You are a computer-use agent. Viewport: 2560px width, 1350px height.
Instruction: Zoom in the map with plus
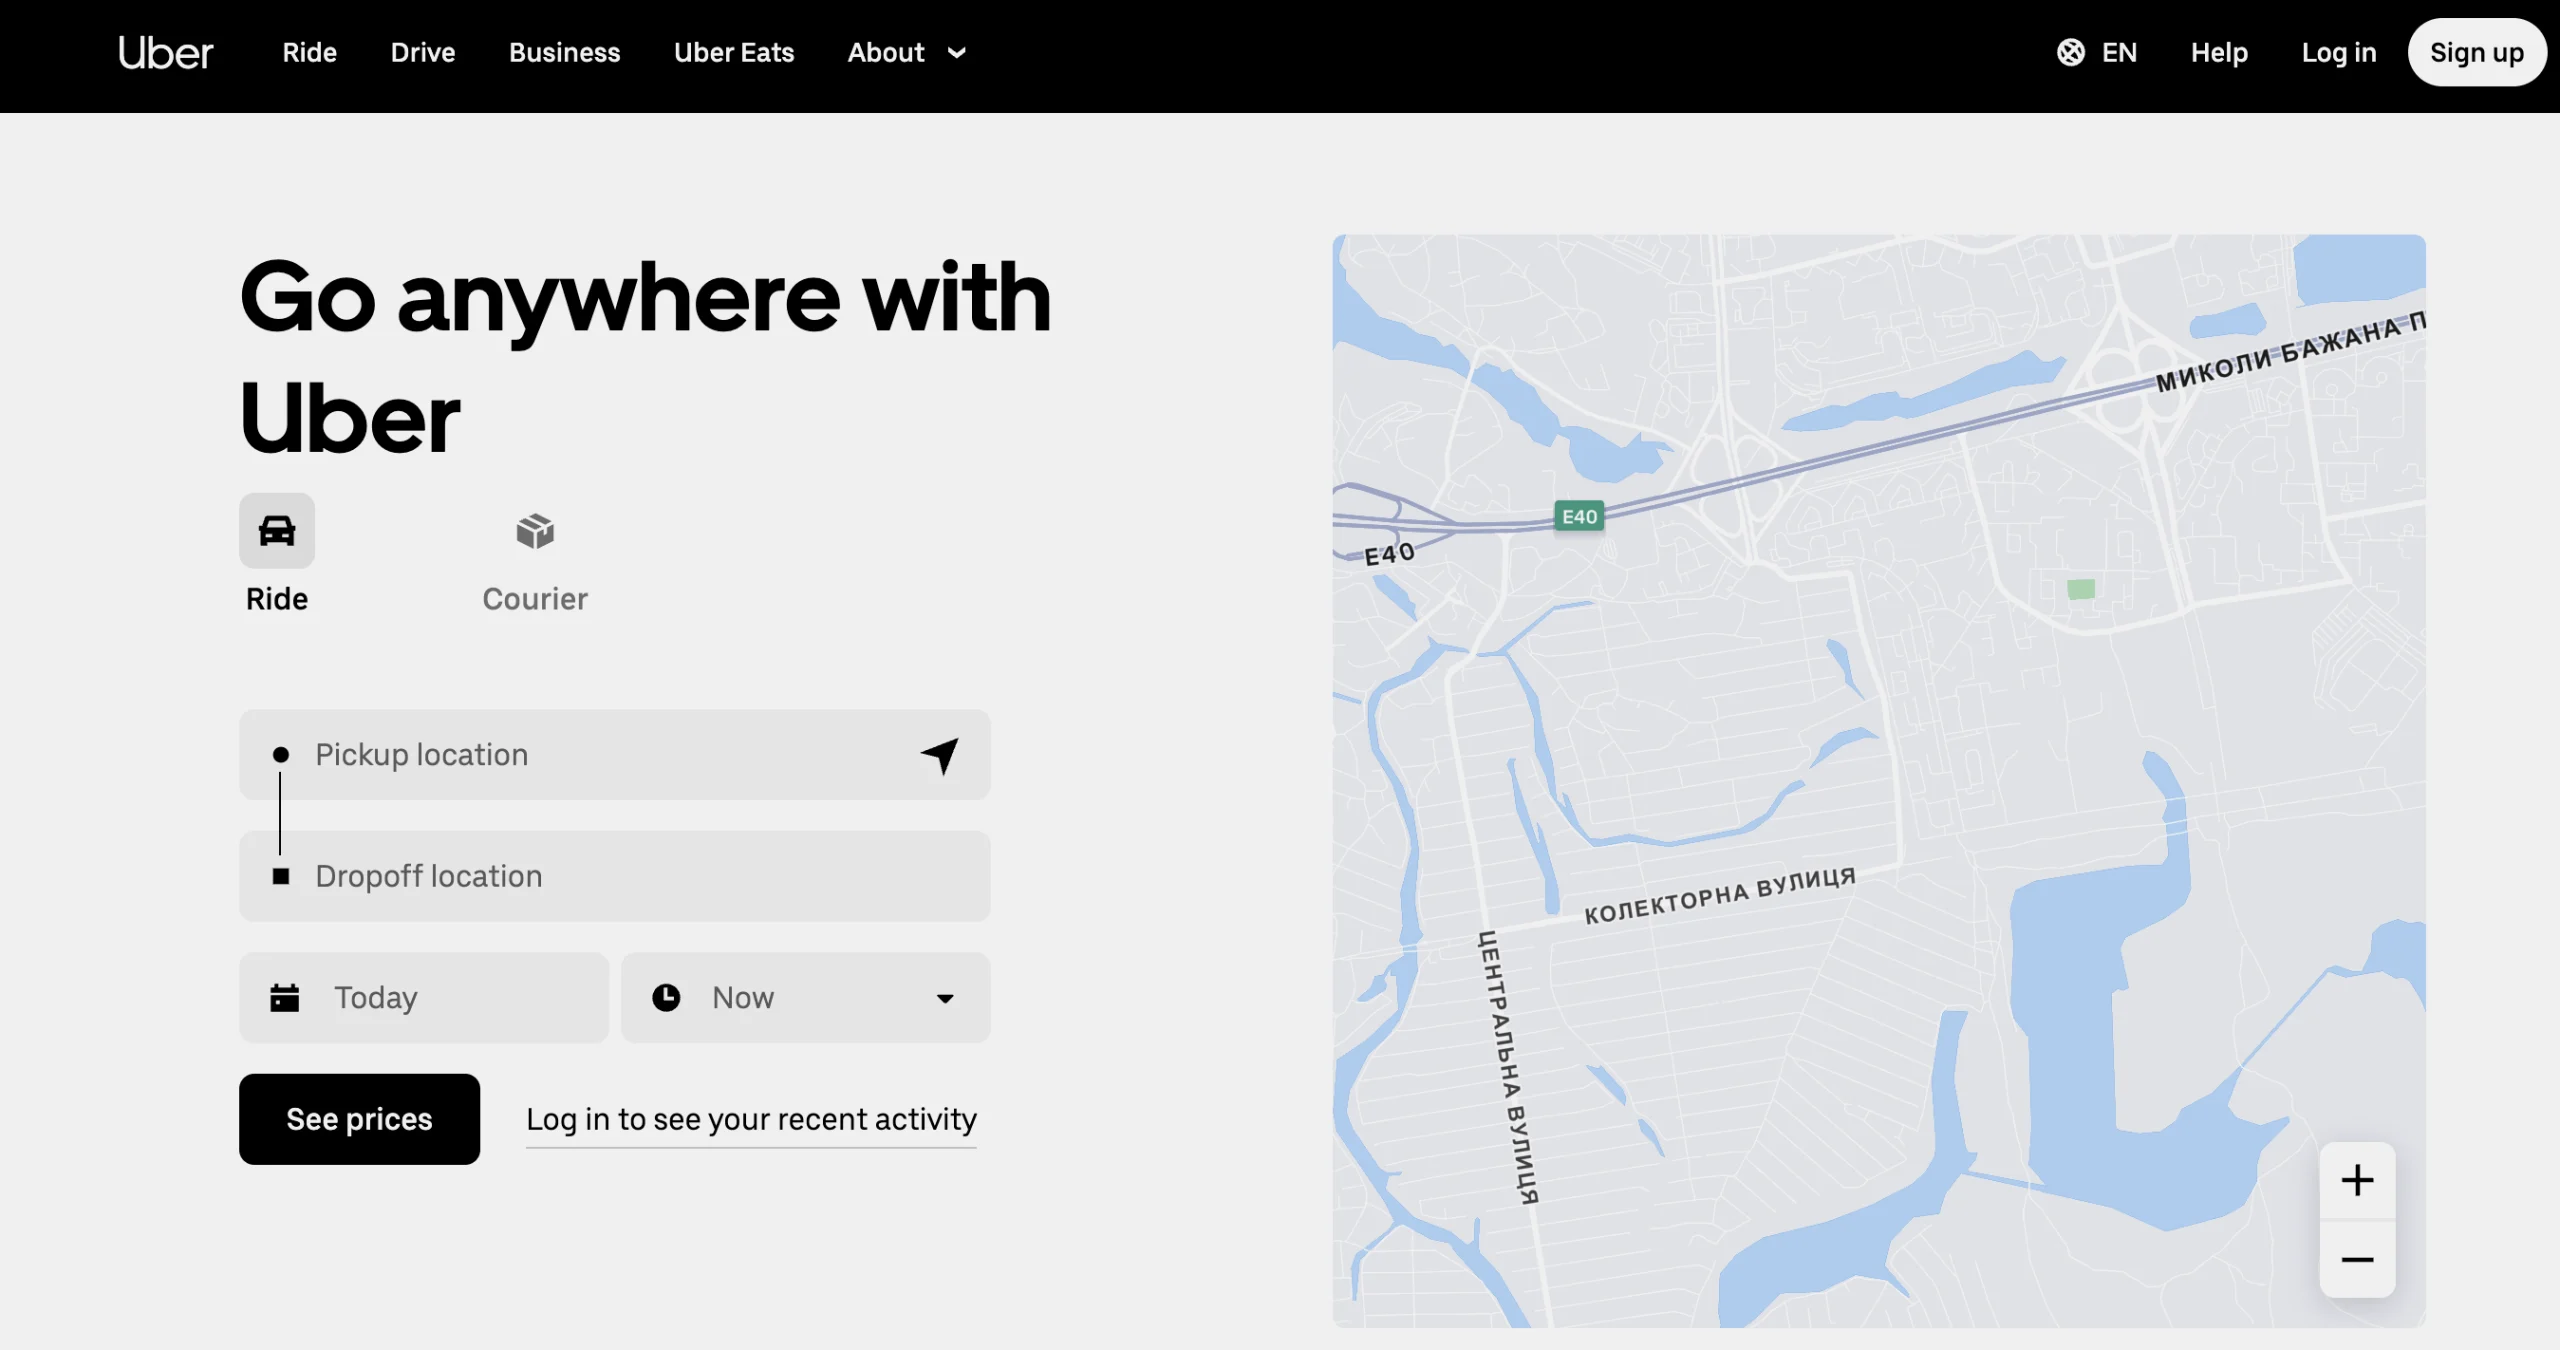click(x=2357, y=1181)
